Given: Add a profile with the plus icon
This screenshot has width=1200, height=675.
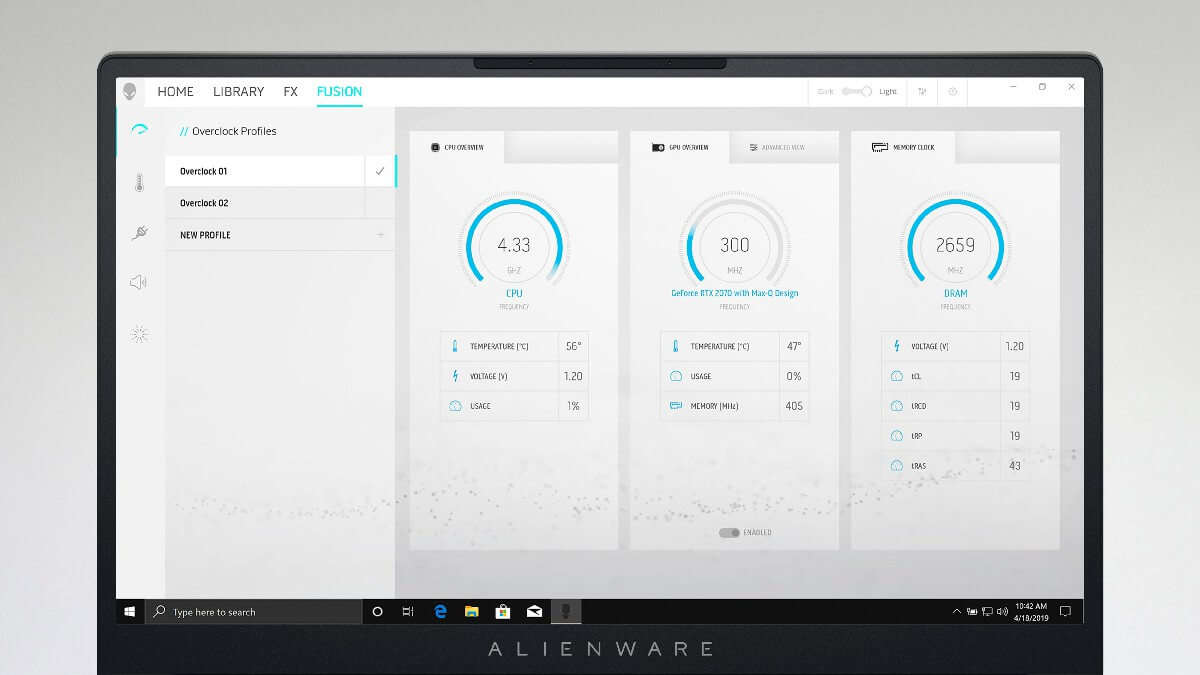Looking at the screenshot, I should (380, 235).
